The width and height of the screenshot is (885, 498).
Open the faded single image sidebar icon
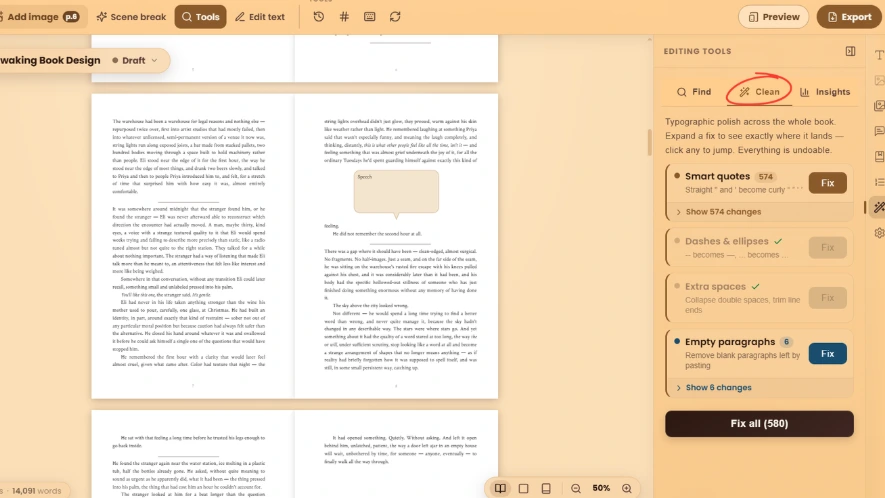click(x=879, y=80)
